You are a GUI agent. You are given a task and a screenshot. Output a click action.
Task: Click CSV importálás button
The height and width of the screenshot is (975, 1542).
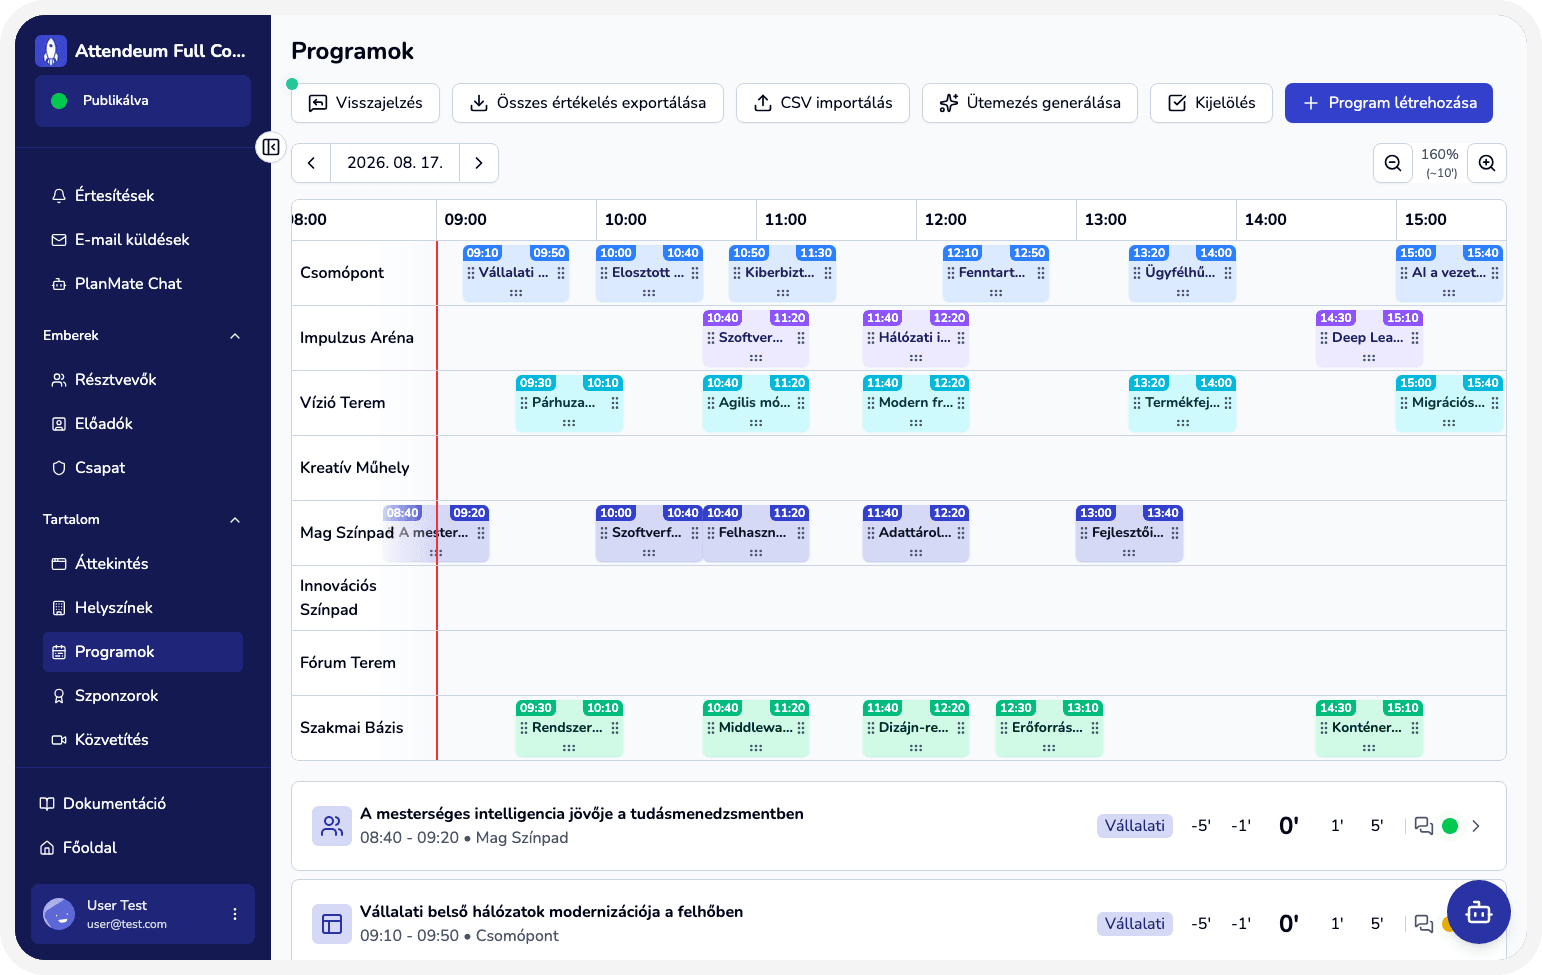point(823,103)
